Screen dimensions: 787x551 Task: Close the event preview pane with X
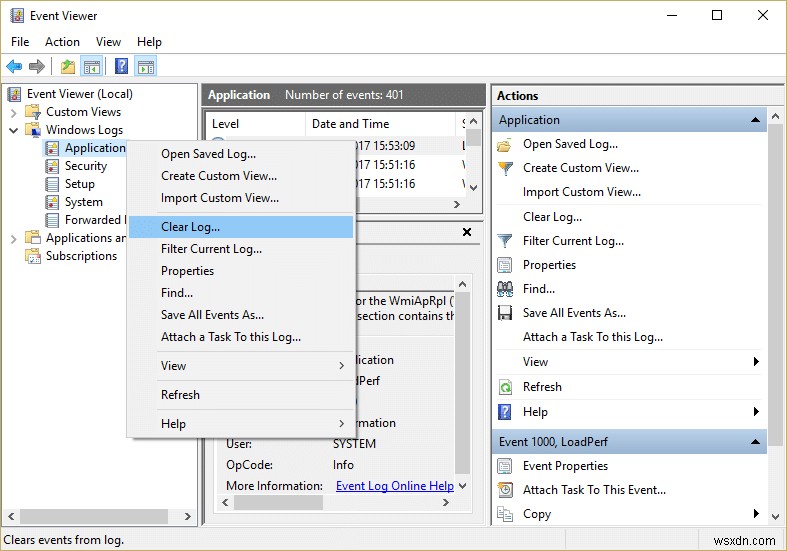click(x=467, y=232)
